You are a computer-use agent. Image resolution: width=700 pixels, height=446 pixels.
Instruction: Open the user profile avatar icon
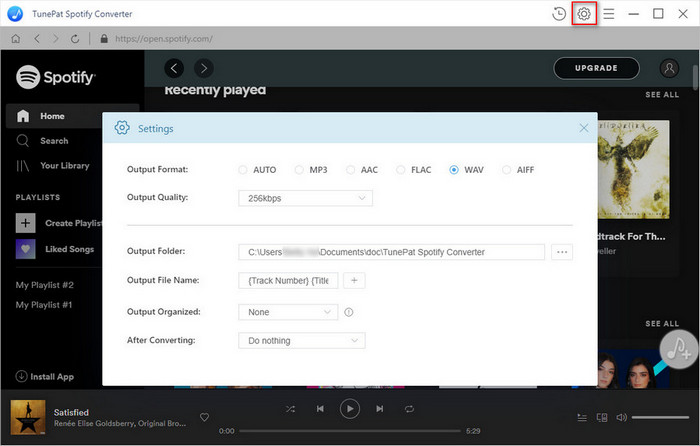click(669, 68)
